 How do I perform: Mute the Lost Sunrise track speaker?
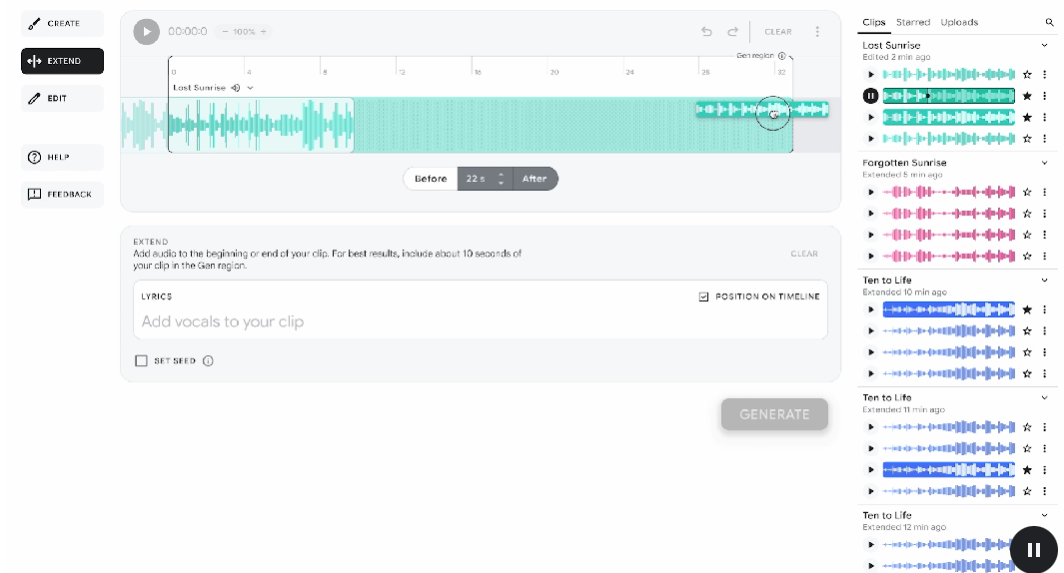pyautogui.click(x=235, y=88)
